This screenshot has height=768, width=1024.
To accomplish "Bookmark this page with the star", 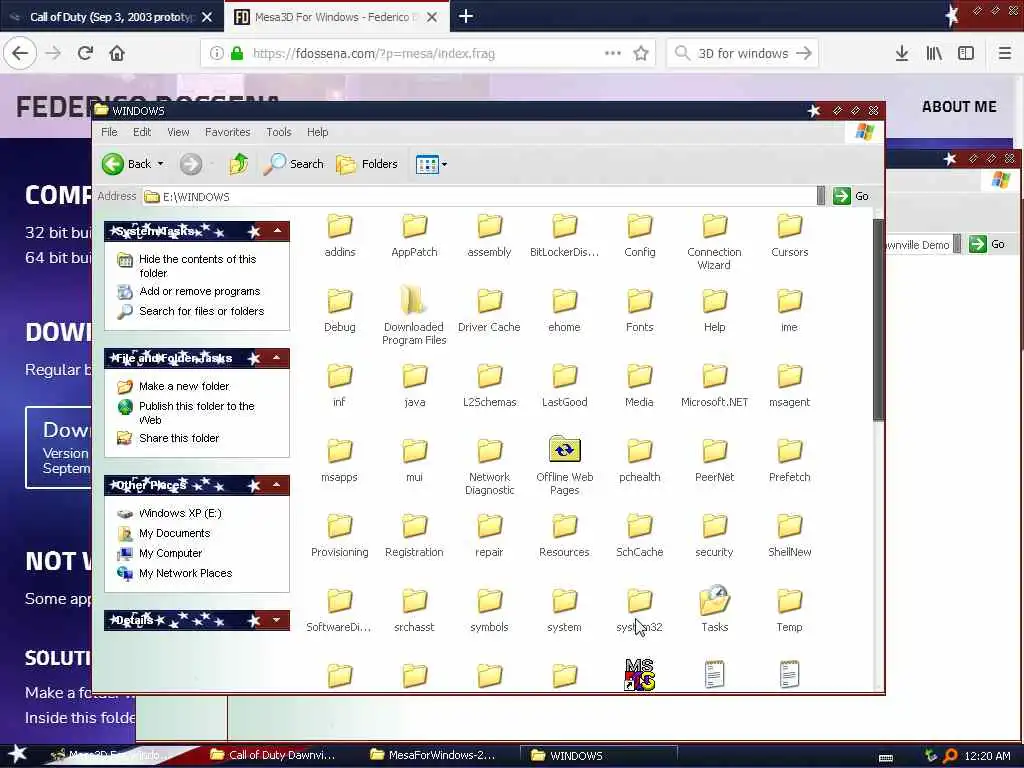I will coord(641,54).
